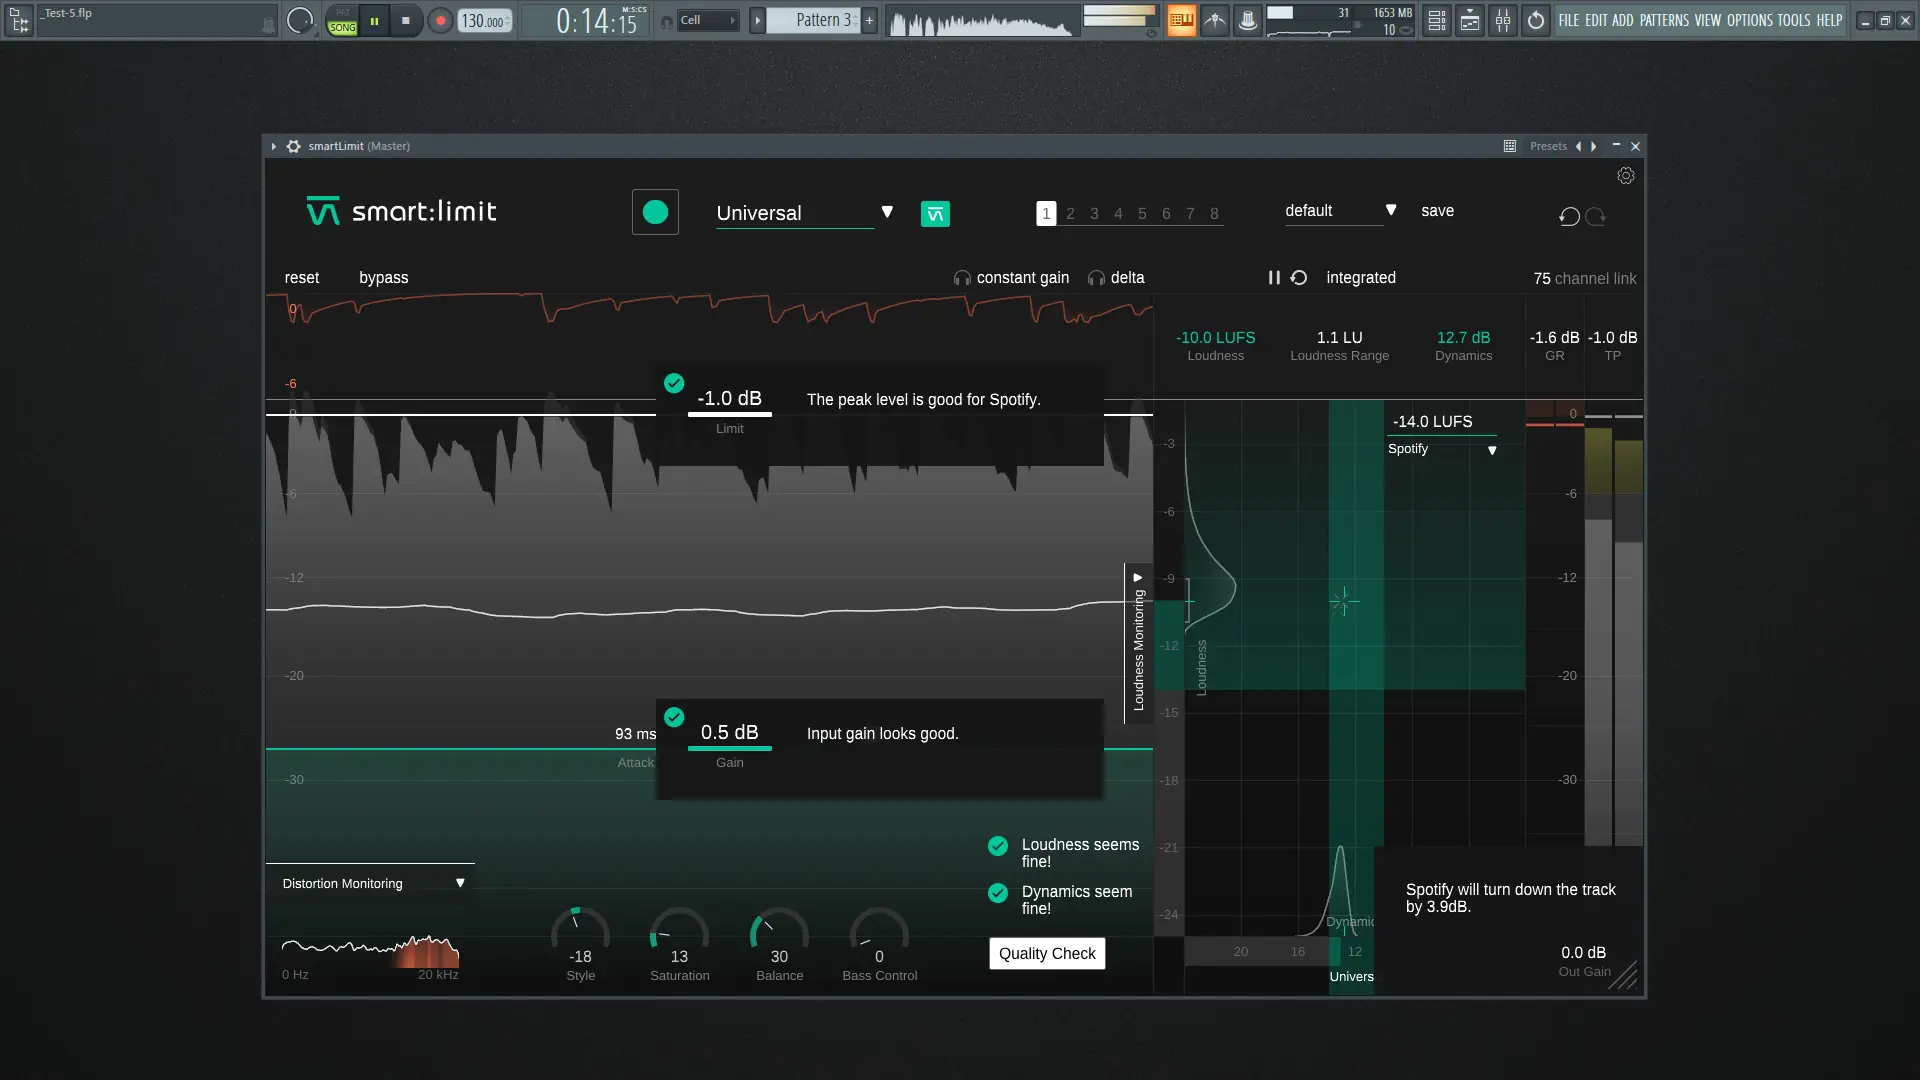
Task: Reset the integrated loudness measurement
Action: 1299,278
